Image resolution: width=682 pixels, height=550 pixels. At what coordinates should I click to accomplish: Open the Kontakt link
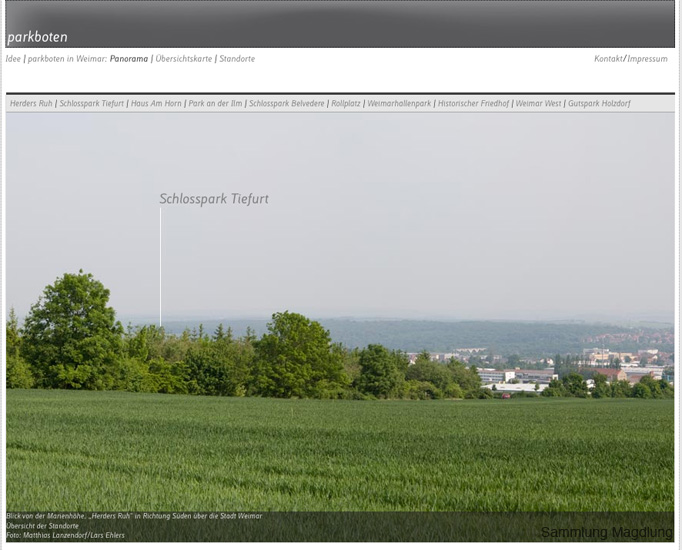point(608,59)
